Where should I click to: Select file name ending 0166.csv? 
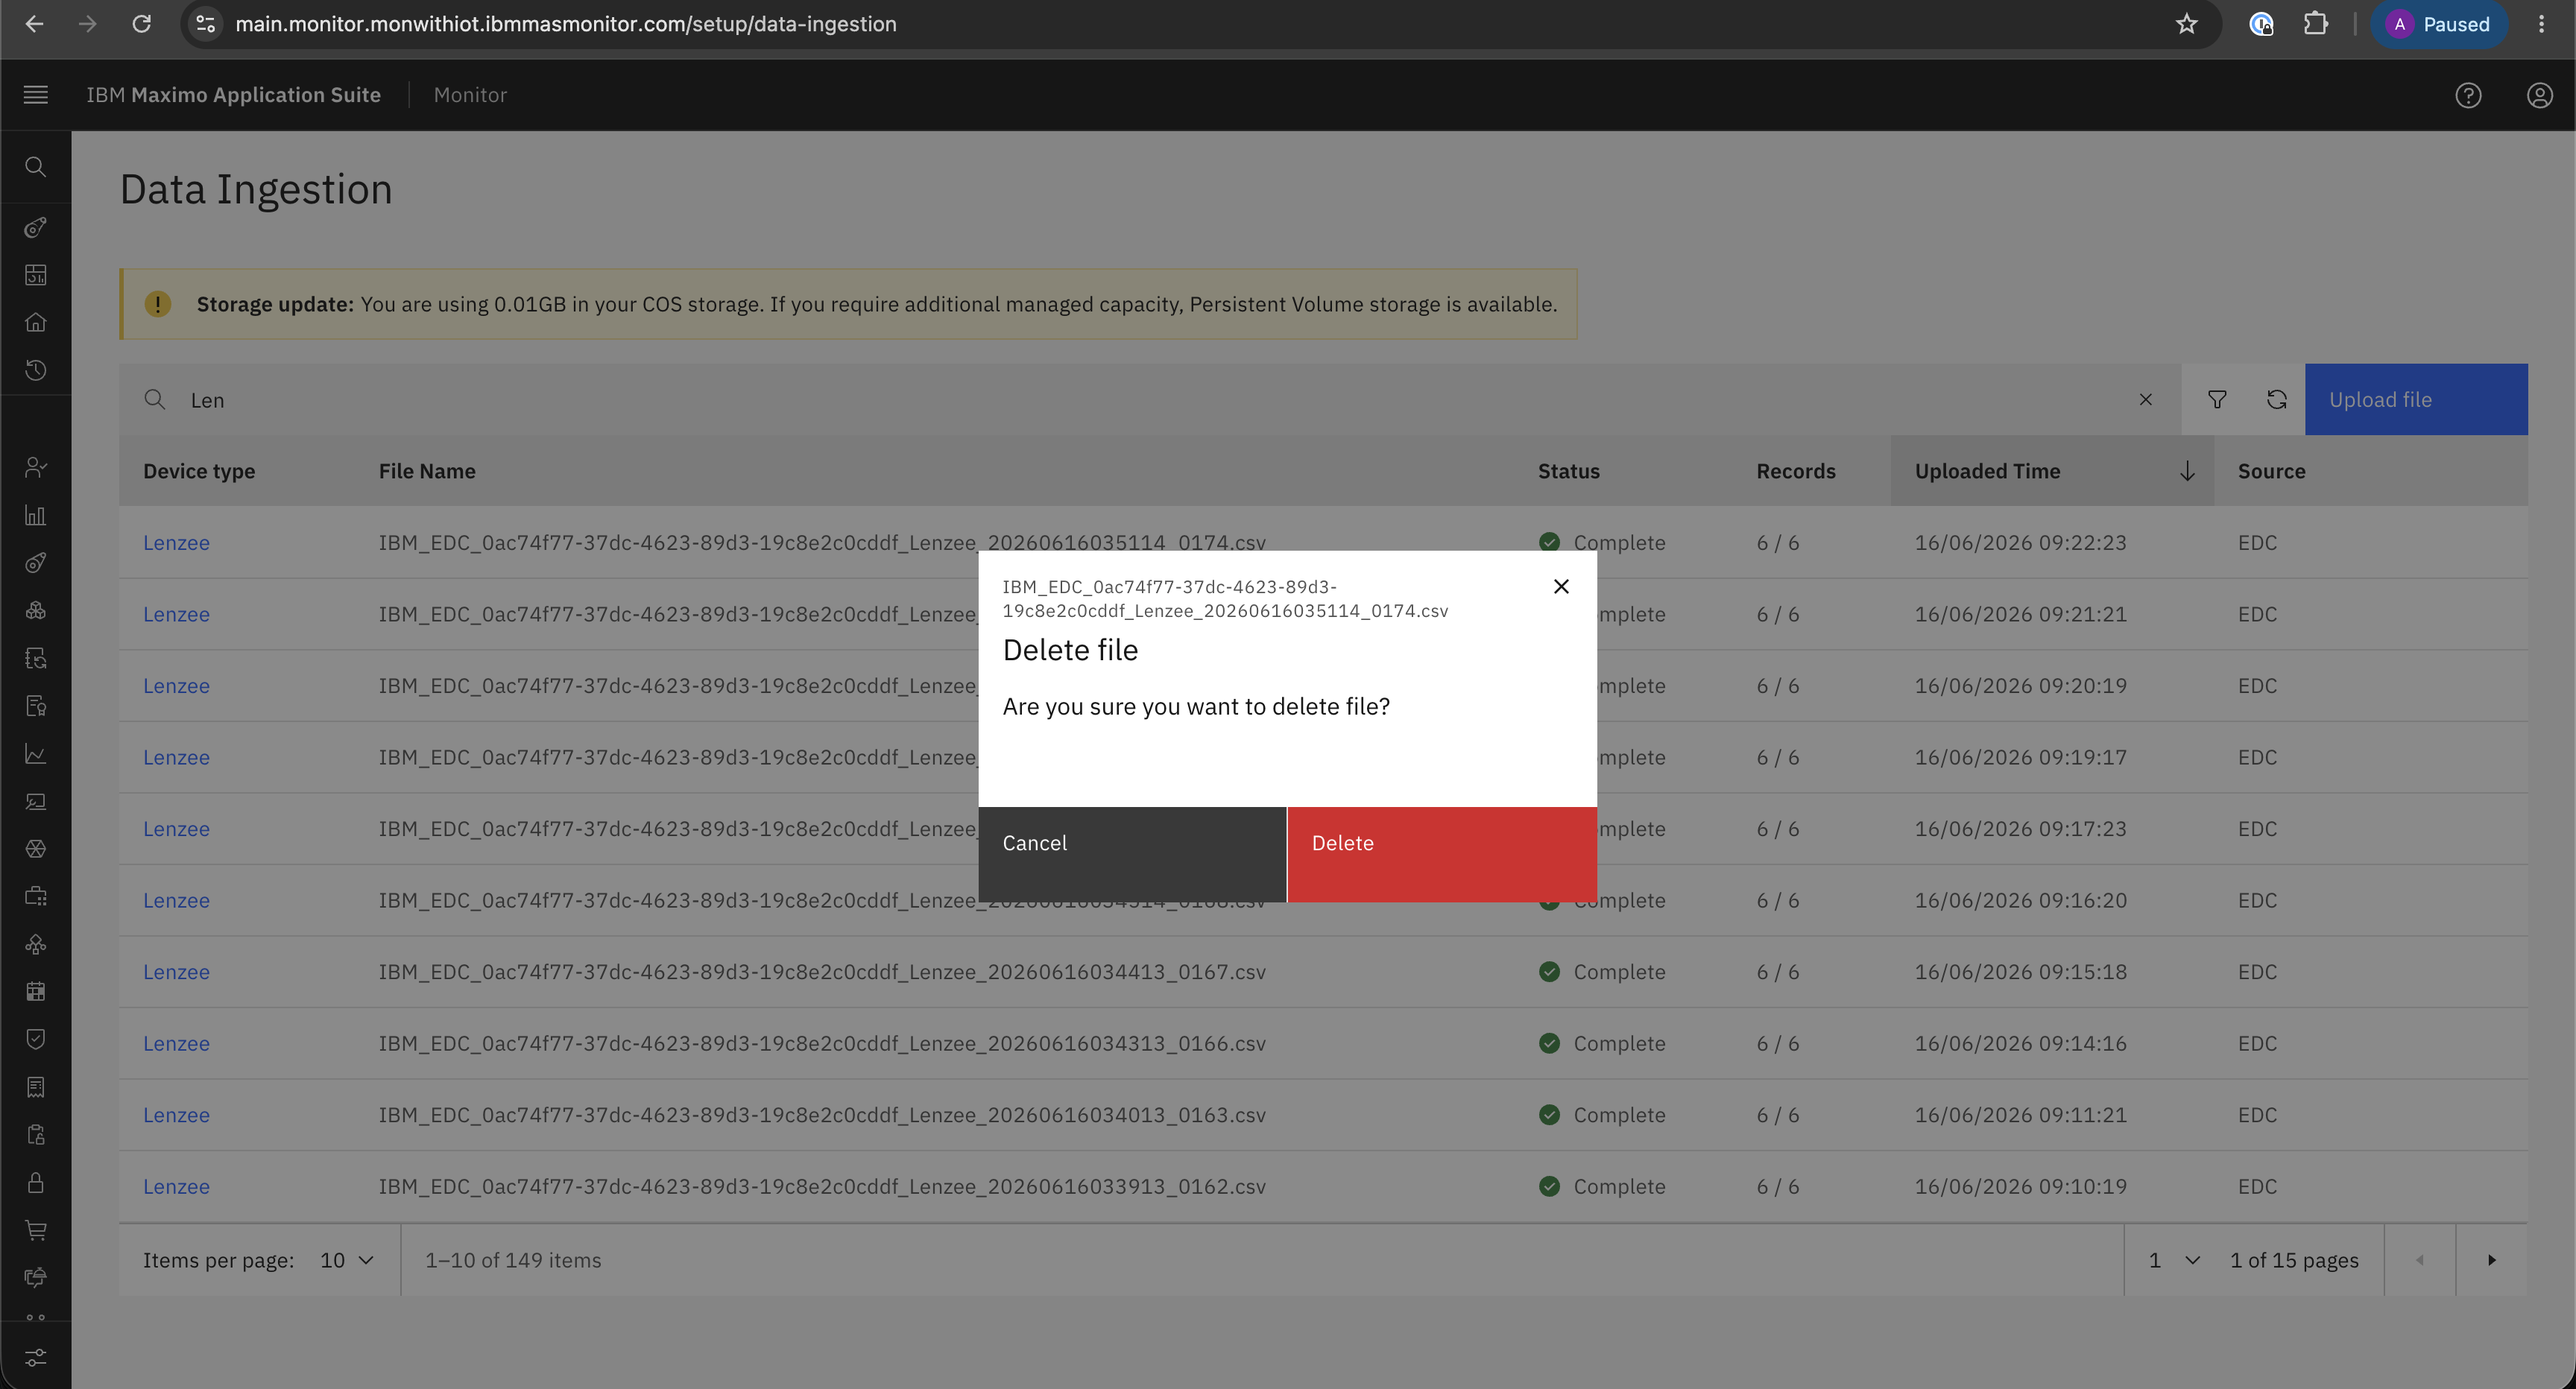(822, 1044)
